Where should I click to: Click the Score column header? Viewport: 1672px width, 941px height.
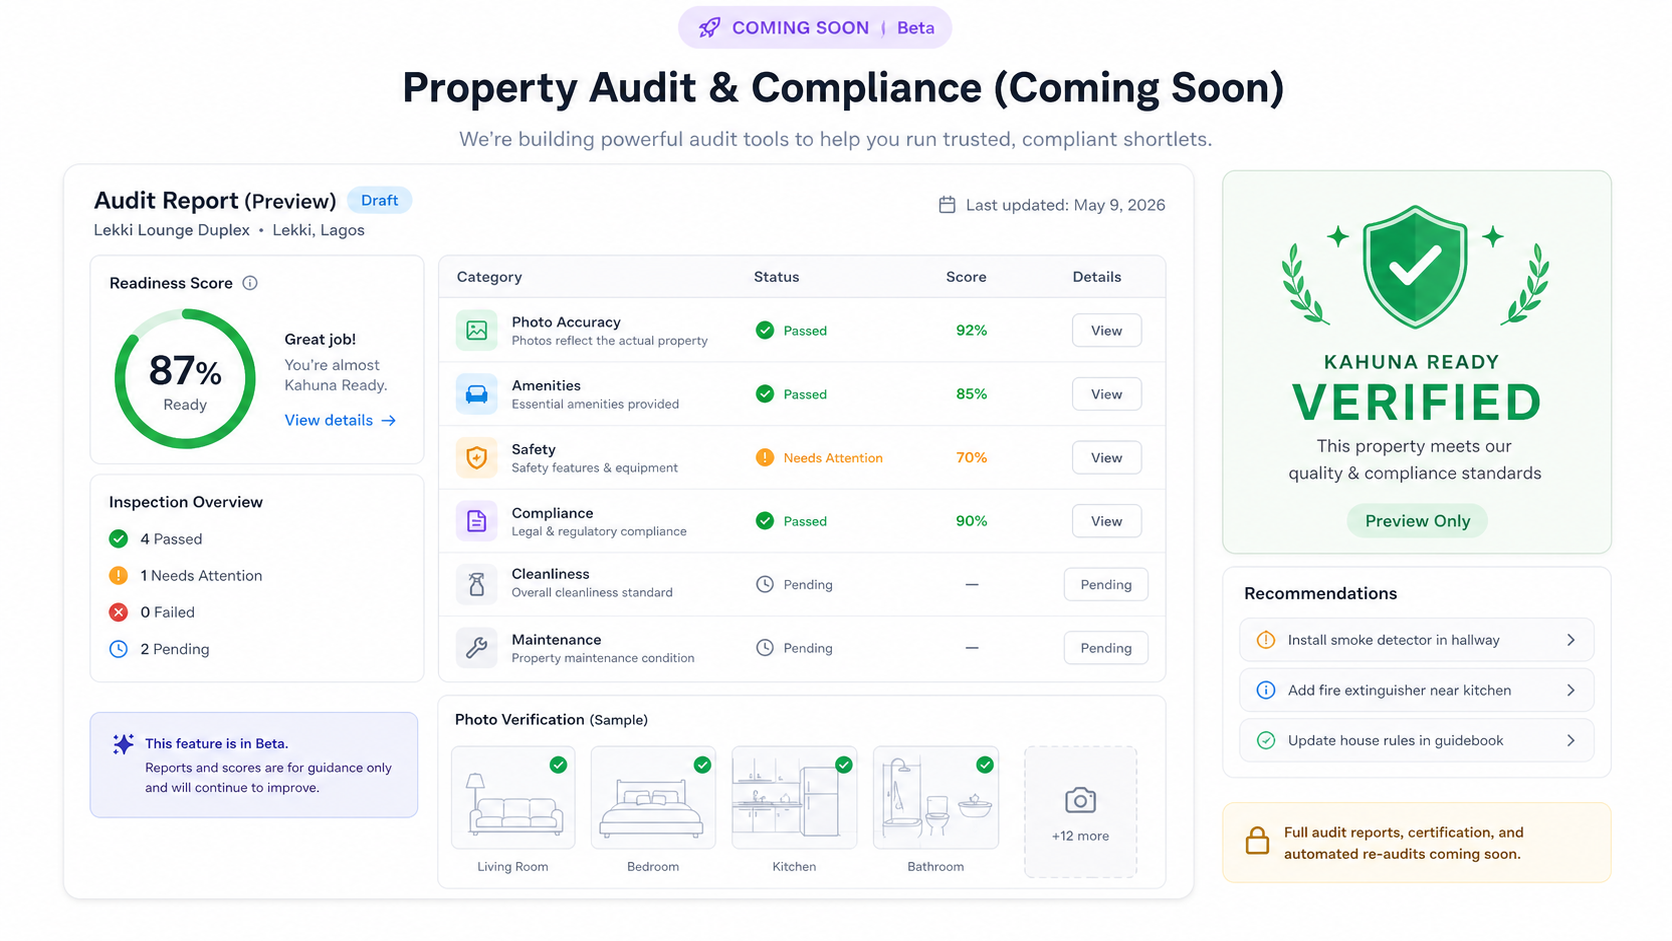click(966, 277)
